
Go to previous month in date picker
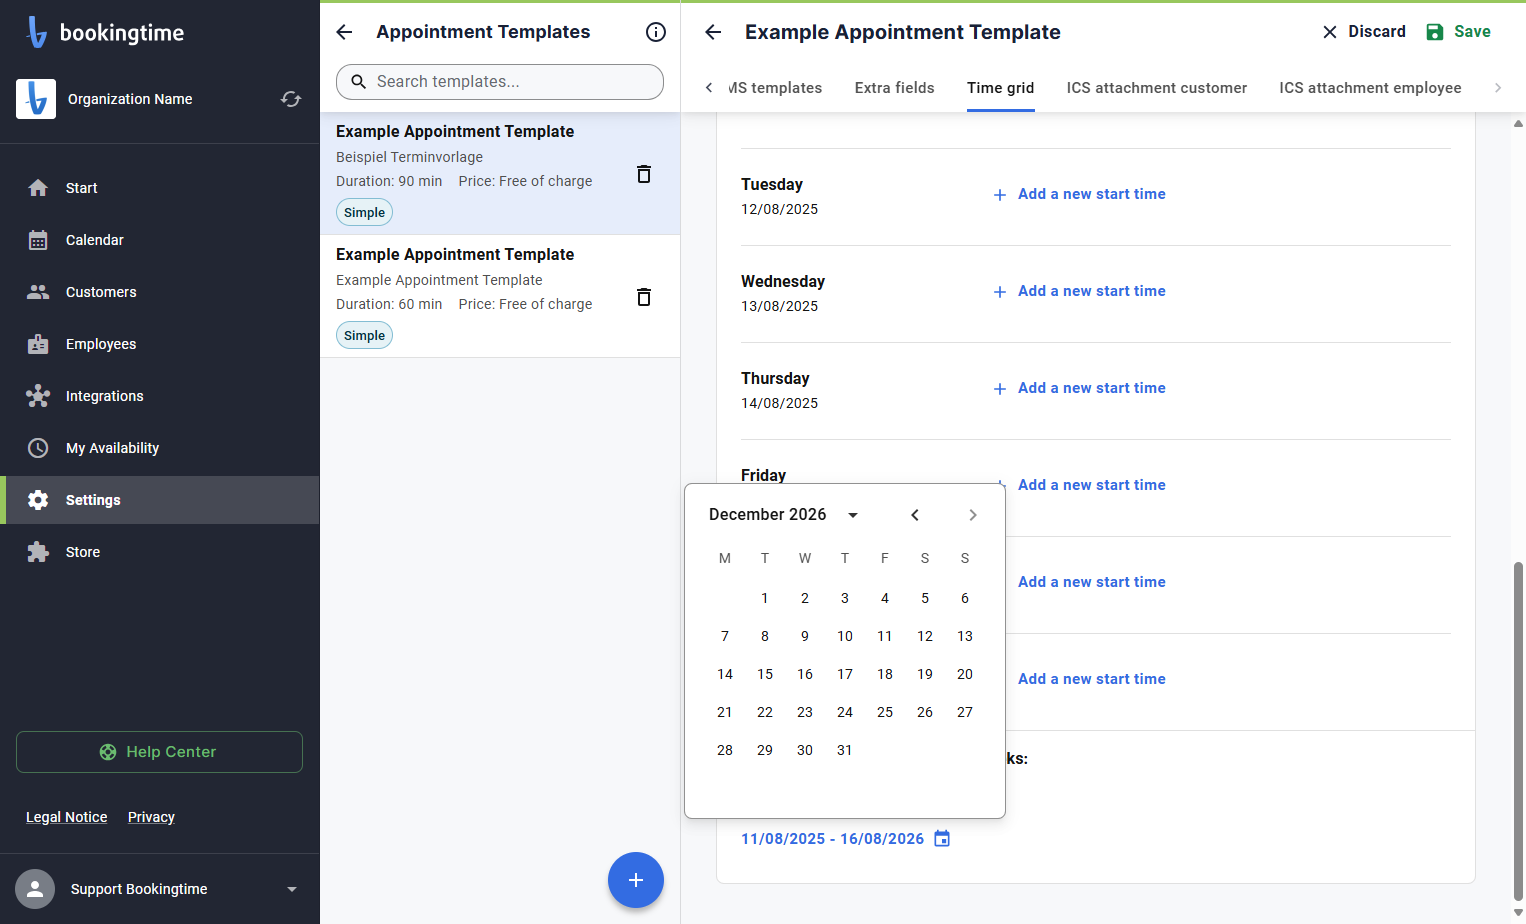coord(915,515)
